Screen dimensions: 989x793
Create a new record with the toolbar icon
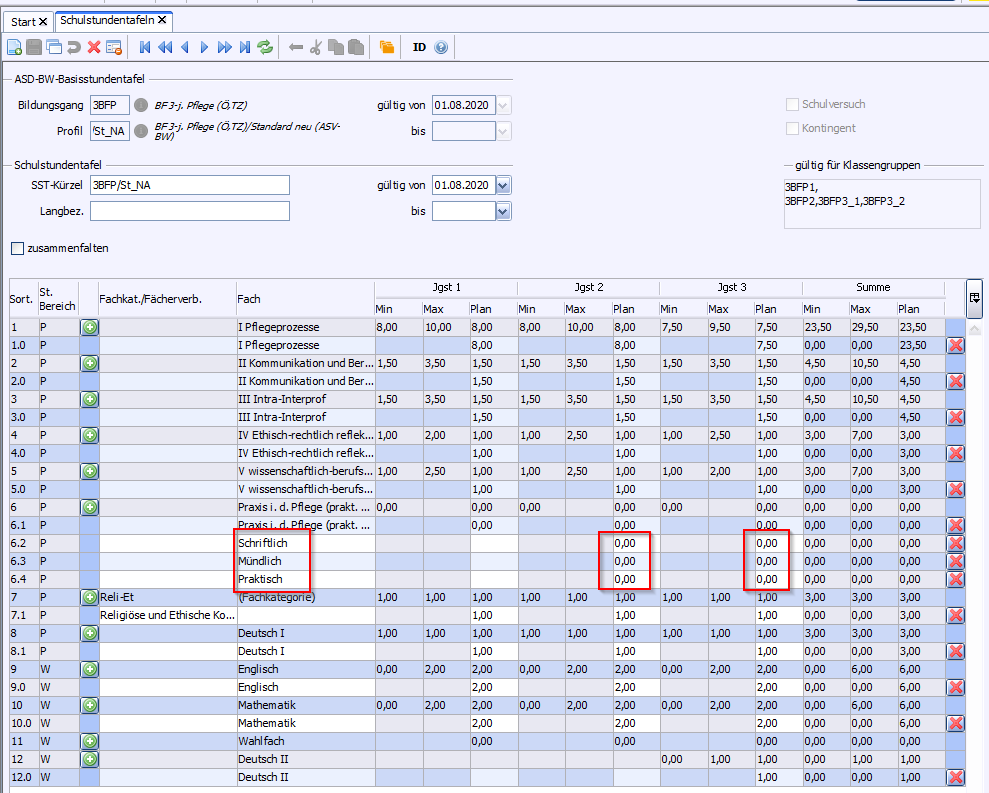pos(14,47)
